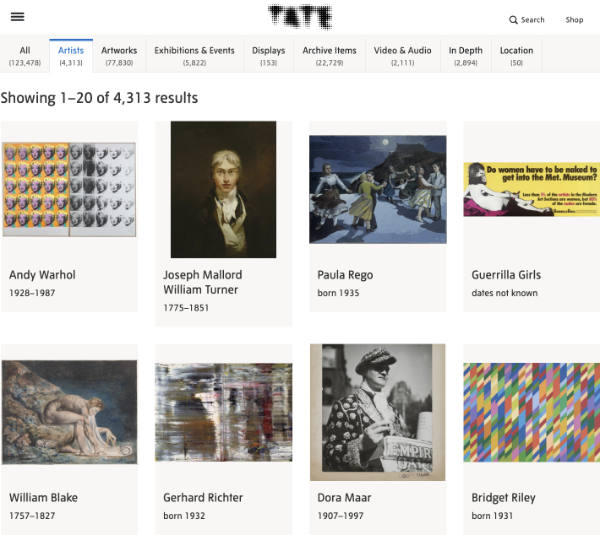Click the Andy Warhol artist name
This screenshot has width=600, height=535.
point(42,275)
